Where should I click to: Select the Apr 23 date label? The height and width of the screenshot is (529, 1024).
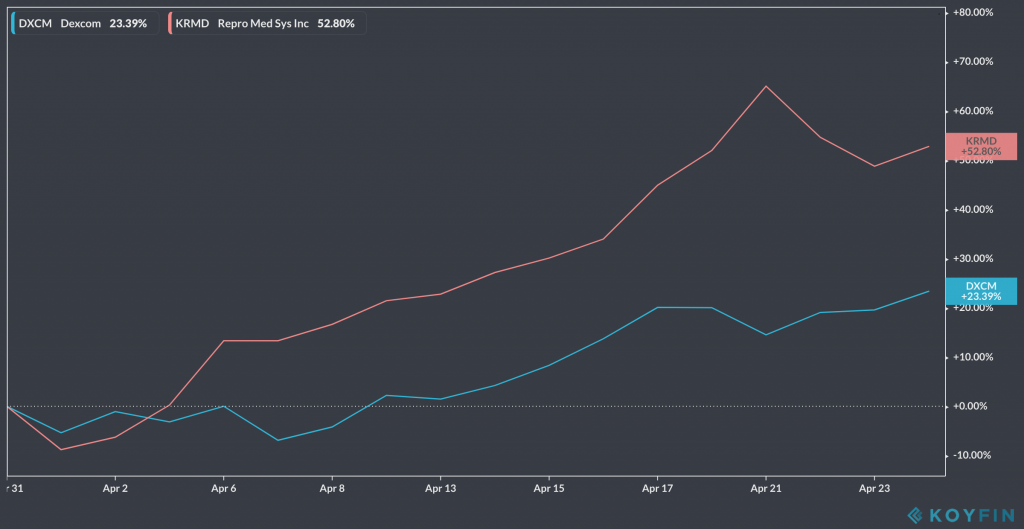[874, 490]
